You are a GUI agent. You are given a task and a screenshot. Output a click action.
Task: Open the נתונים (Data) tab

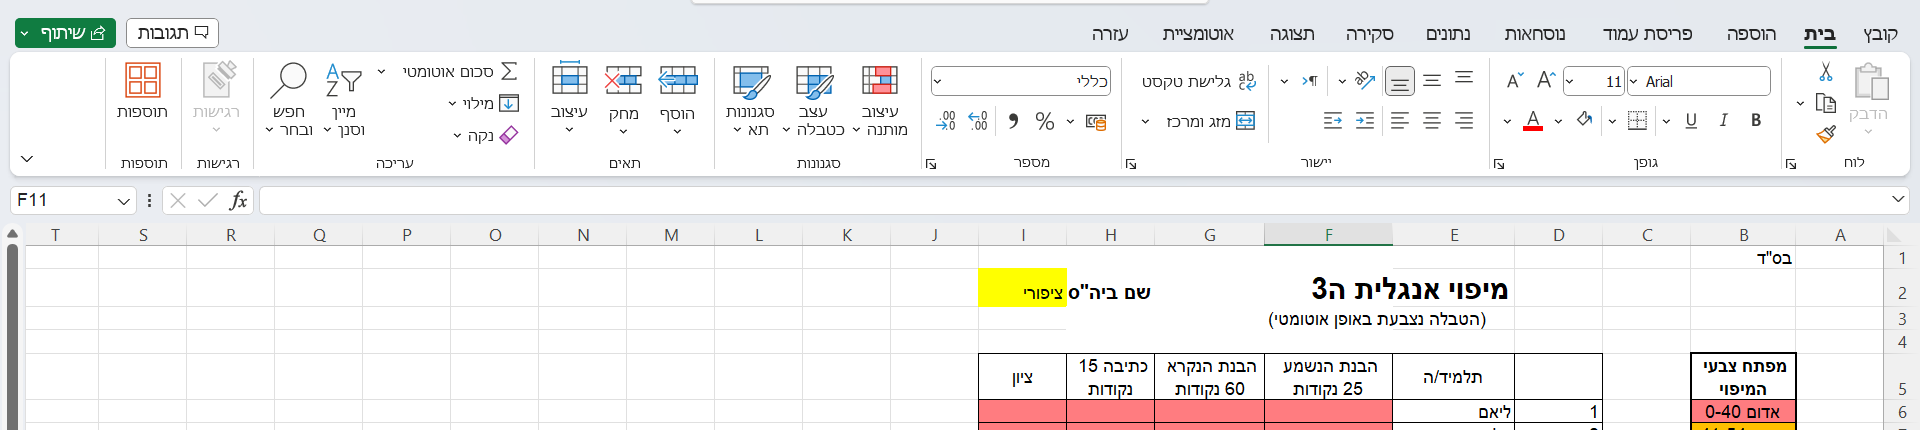coord(1447,34)
